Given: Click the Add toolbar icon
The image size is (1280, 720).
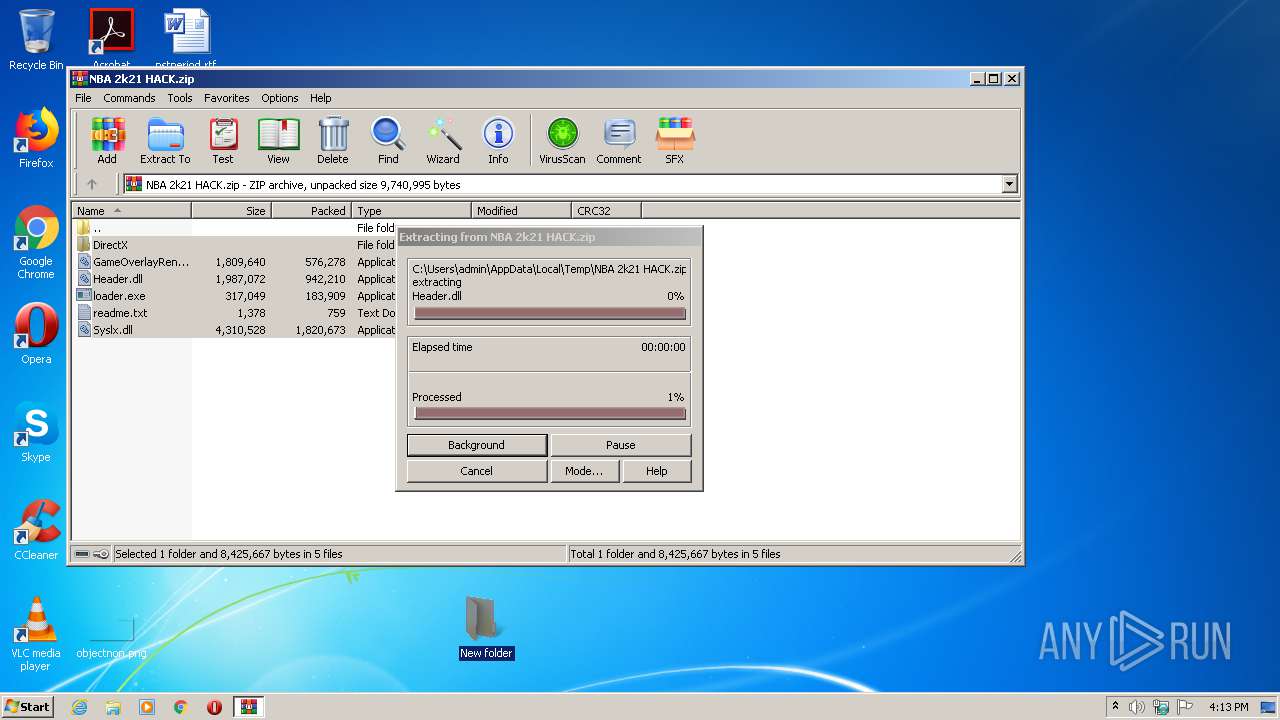Looking at the screenshot, I should click(x=107, y=140).
